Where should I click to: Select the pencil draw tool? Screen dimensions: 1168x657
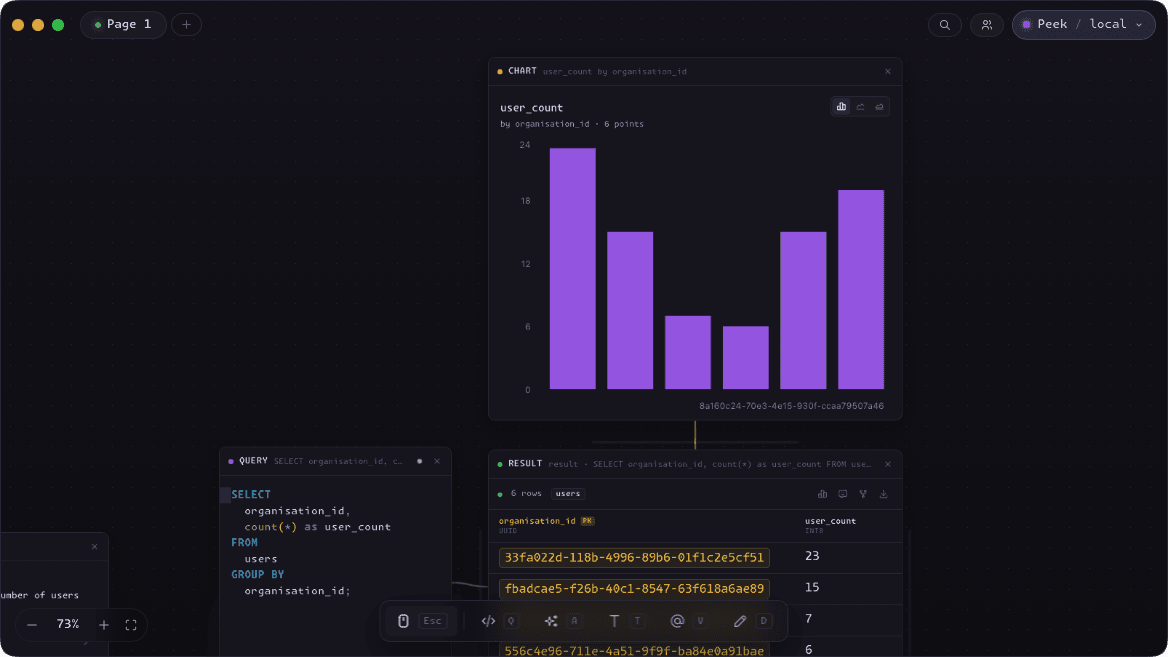coord(740,620)
